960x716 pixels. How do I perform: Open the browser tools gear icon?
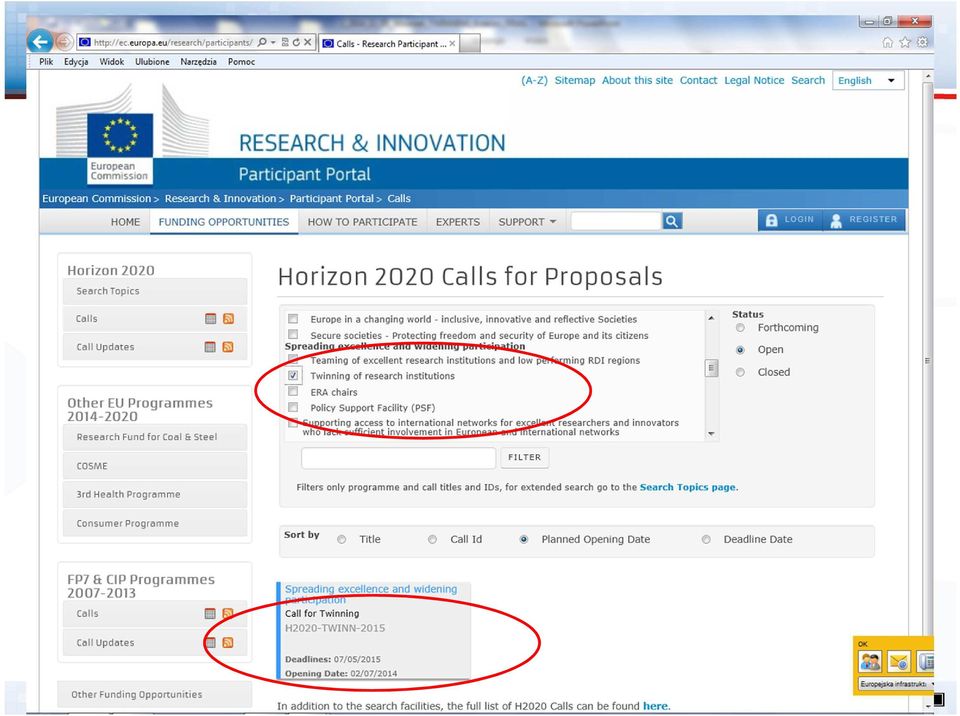pyautogui.click(x=922, y=42)
